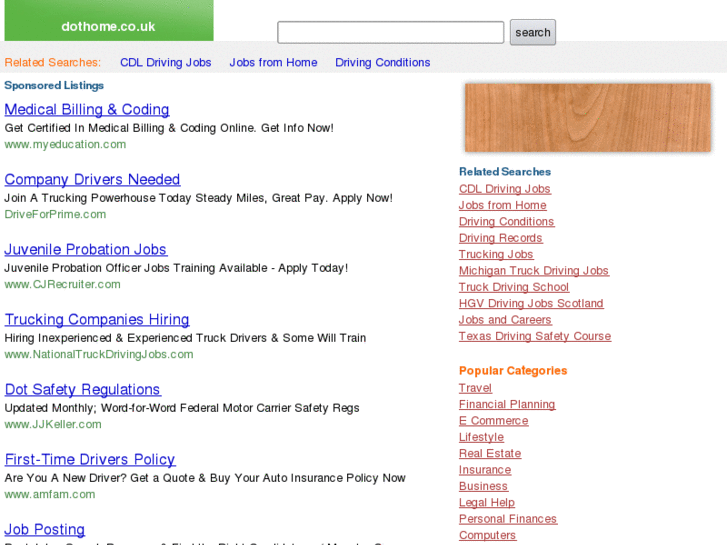Click the orange 'Related Searches:' label

pos(52,63)
